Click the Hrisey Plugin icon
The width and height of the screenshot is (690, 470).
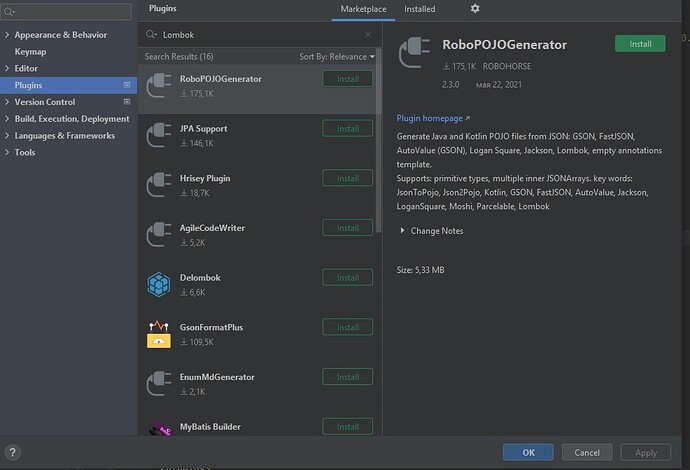(x=159, y=185)
